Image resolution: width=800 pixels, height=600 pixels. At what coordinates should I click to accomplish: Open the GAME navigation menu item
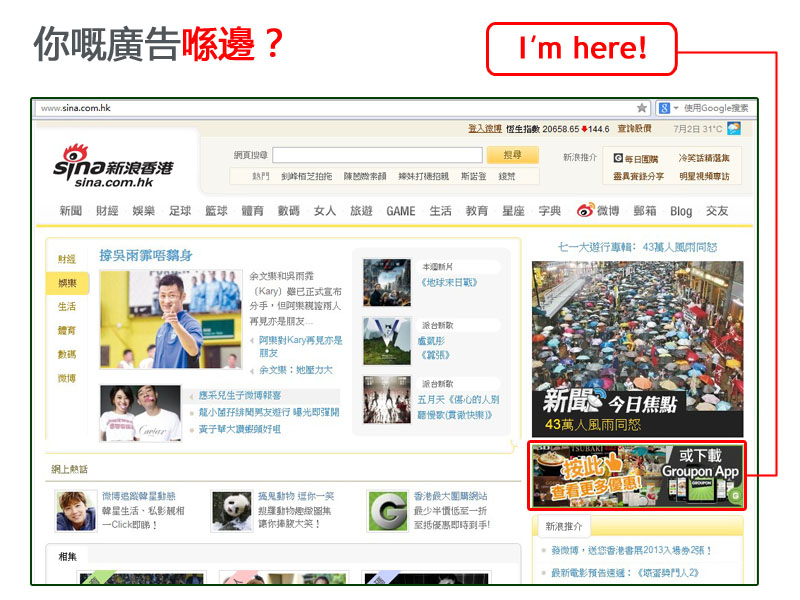(400, 211)
